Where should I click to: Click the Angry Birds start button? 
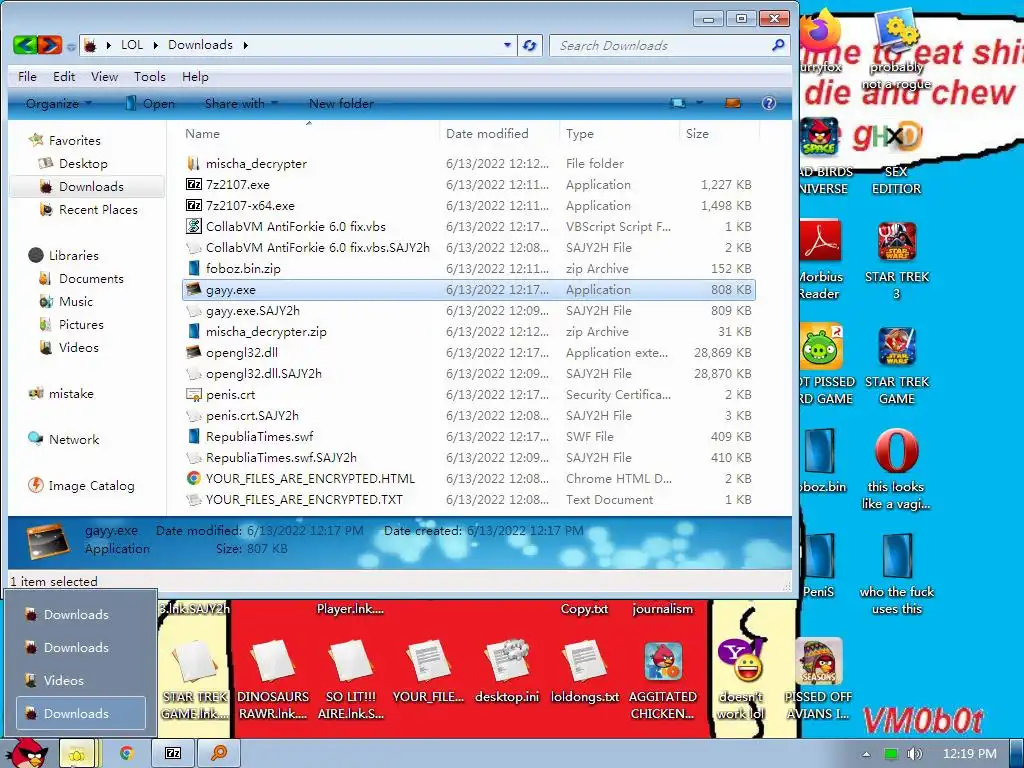(x=26, y=752)
